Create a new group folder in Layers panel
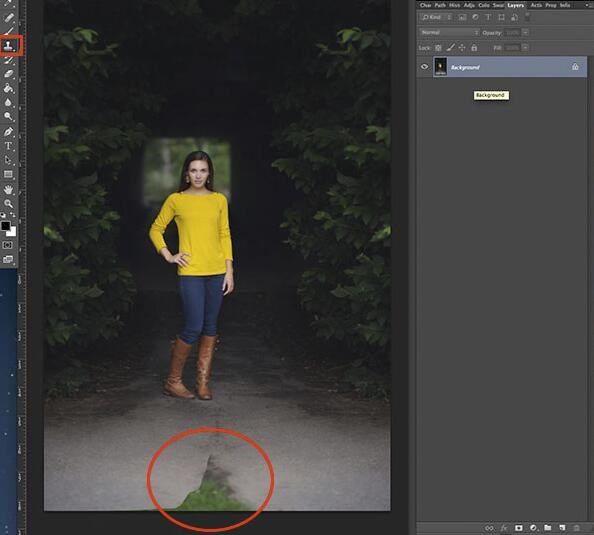 [x=548, y=528]
